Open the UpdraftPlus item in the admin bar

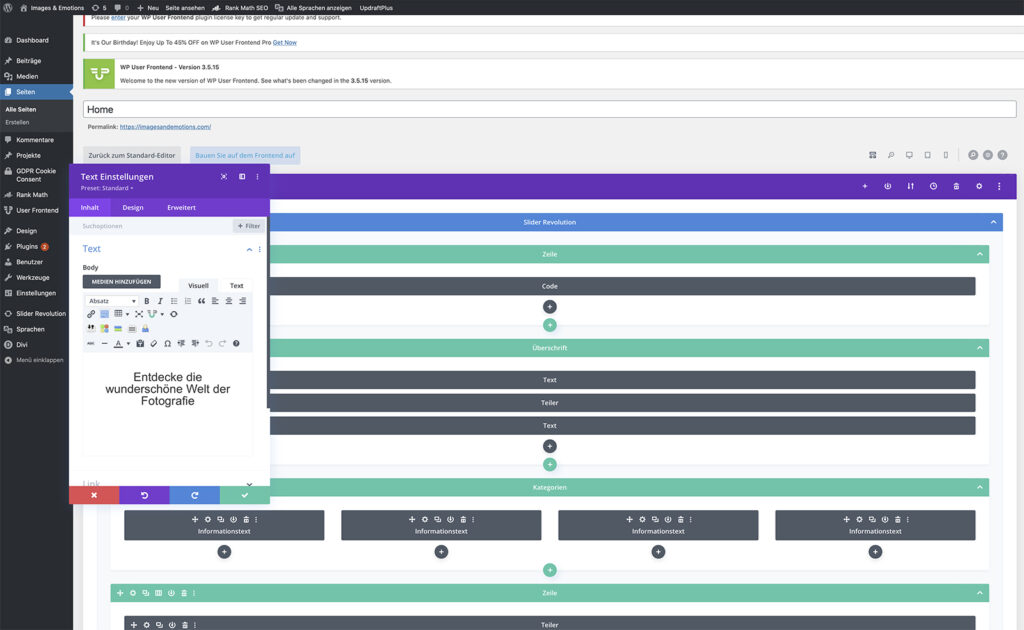376,8
